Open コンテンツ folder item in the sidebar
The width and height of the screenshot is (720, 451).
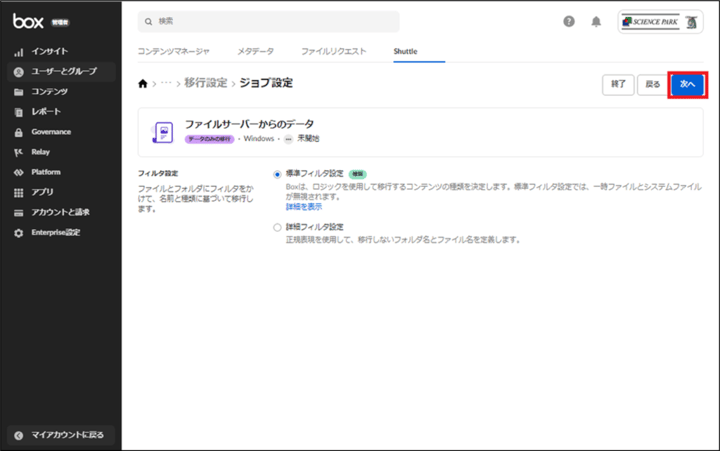50,91
